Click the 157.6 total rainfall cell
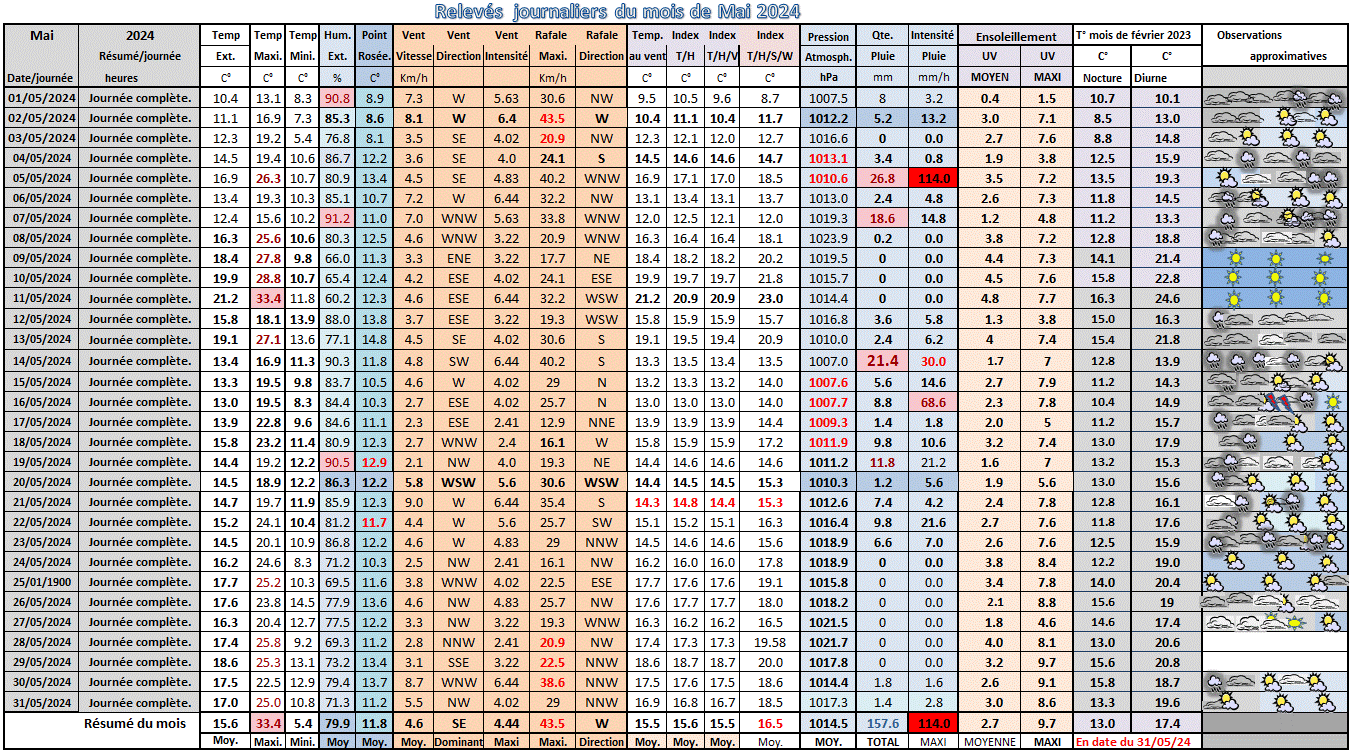 pos(882,723)
